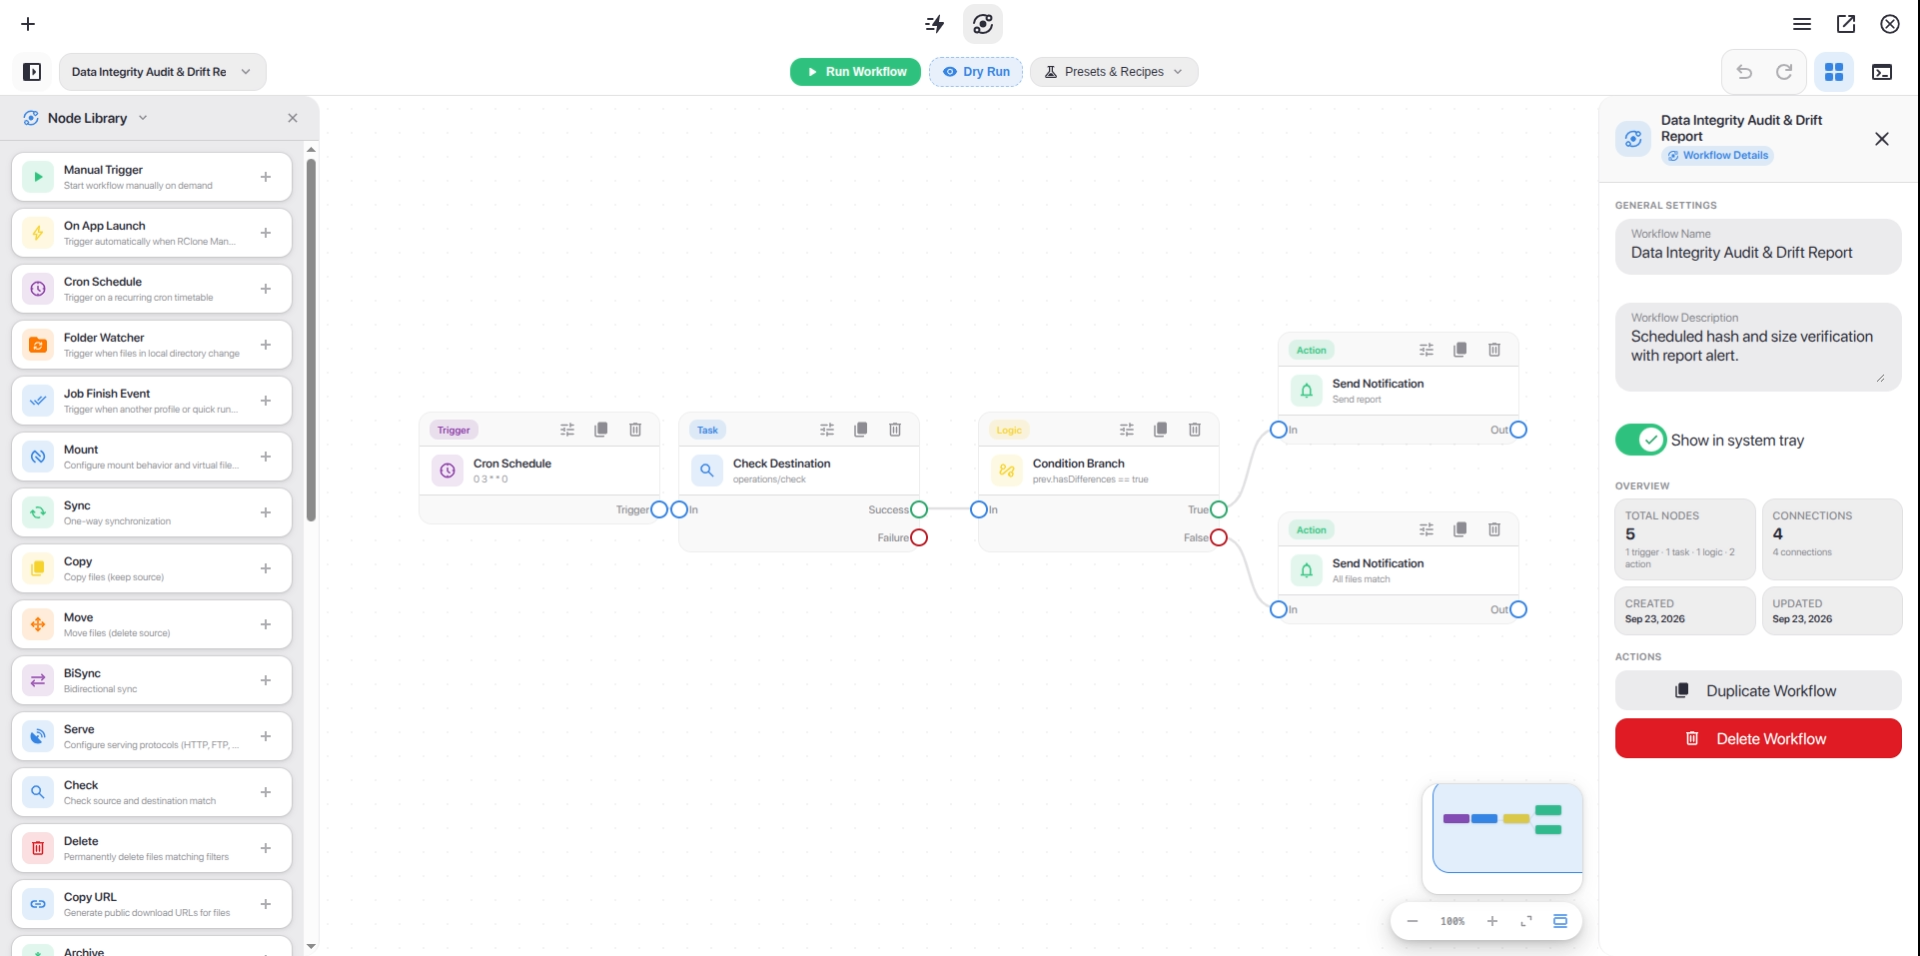Undo the last canvas change
This screenshot has height=956, width=1920.
click(x=1744, y=72)
